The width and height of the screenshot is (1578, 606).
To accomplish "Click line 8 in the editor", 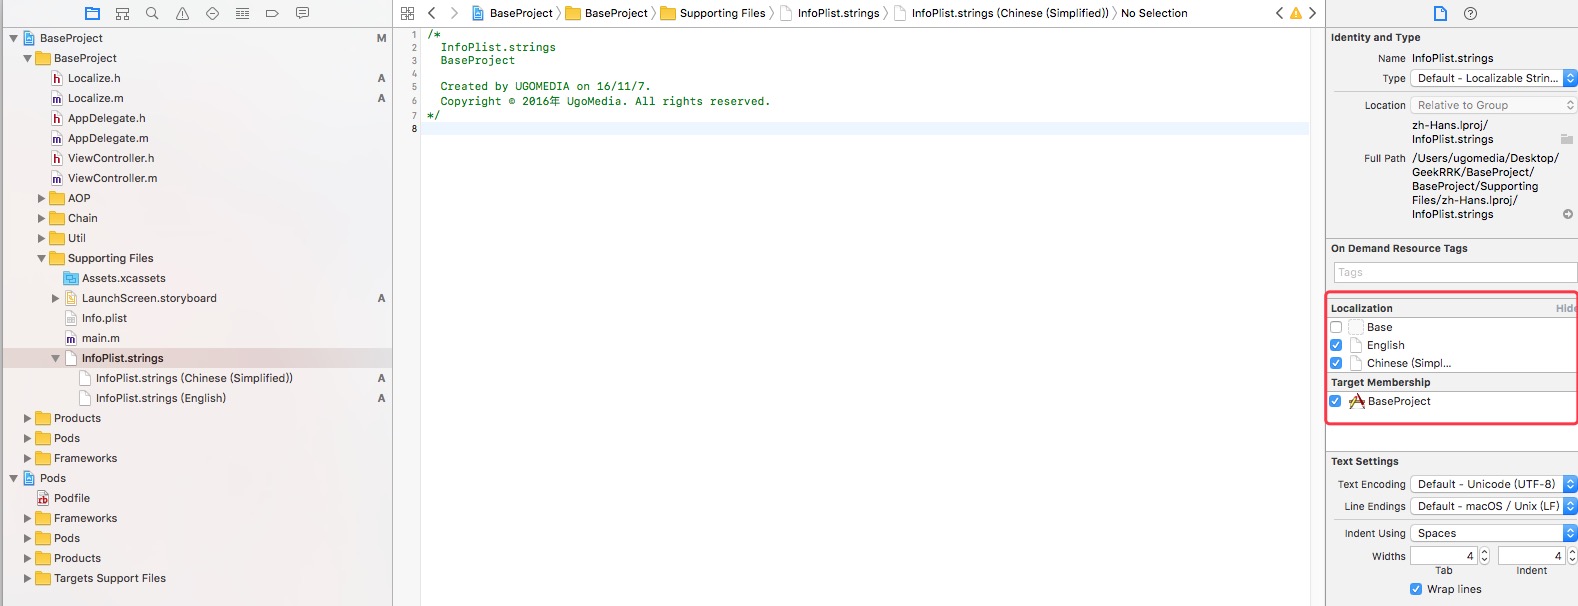I will click(865, 128).
